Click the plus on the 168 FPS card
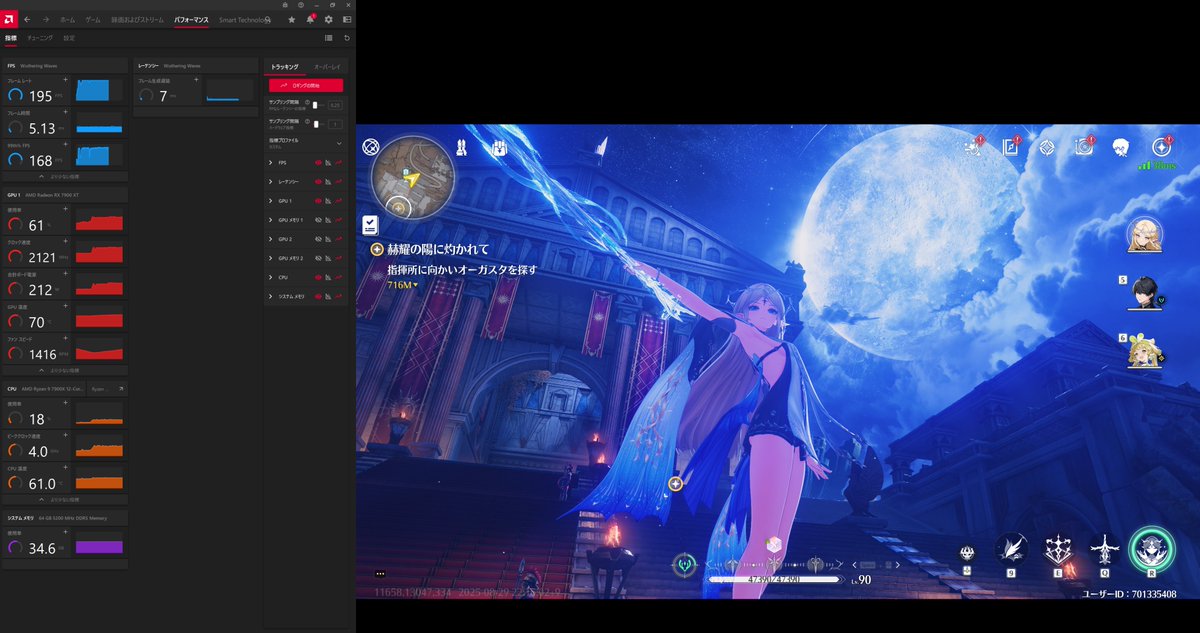Viewport: 1200px width, 633px height. click(66, 144)
